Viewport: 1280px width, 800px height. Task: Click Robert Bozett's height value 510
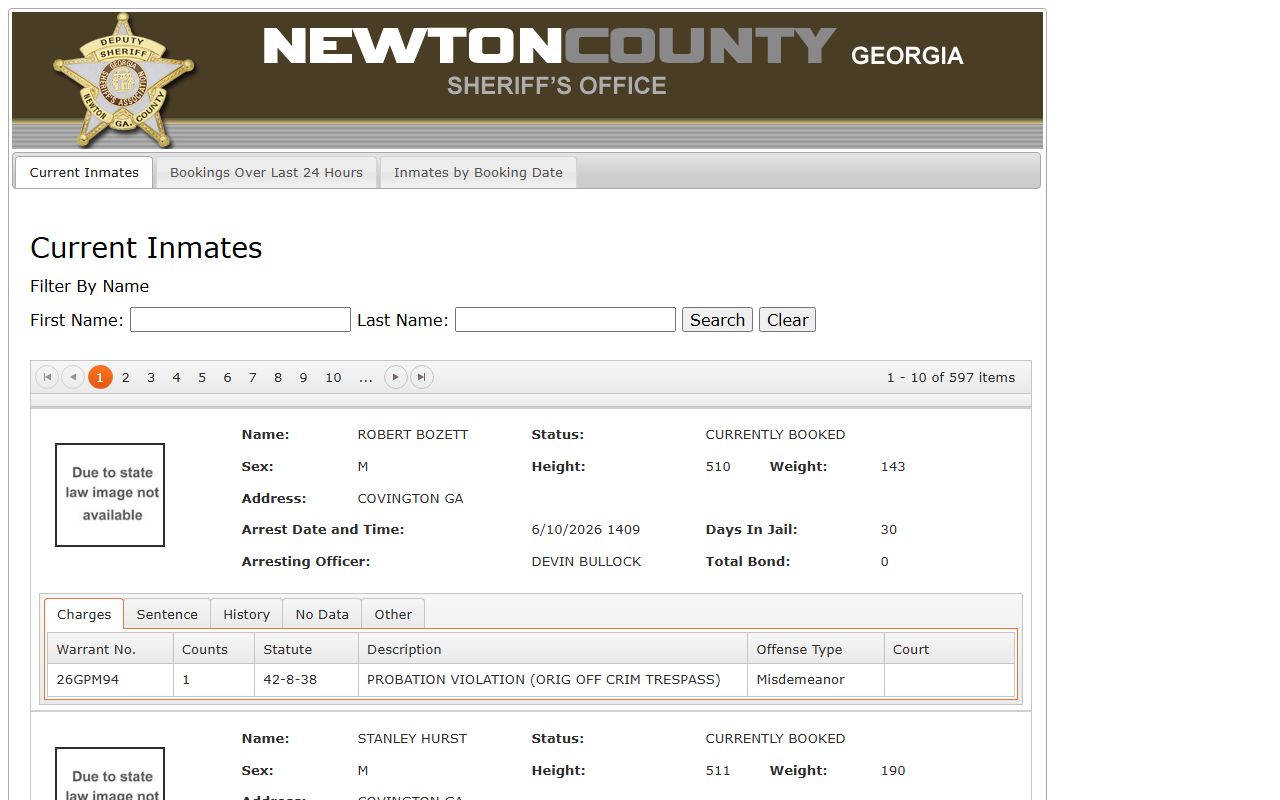click(x=718, y=466)
